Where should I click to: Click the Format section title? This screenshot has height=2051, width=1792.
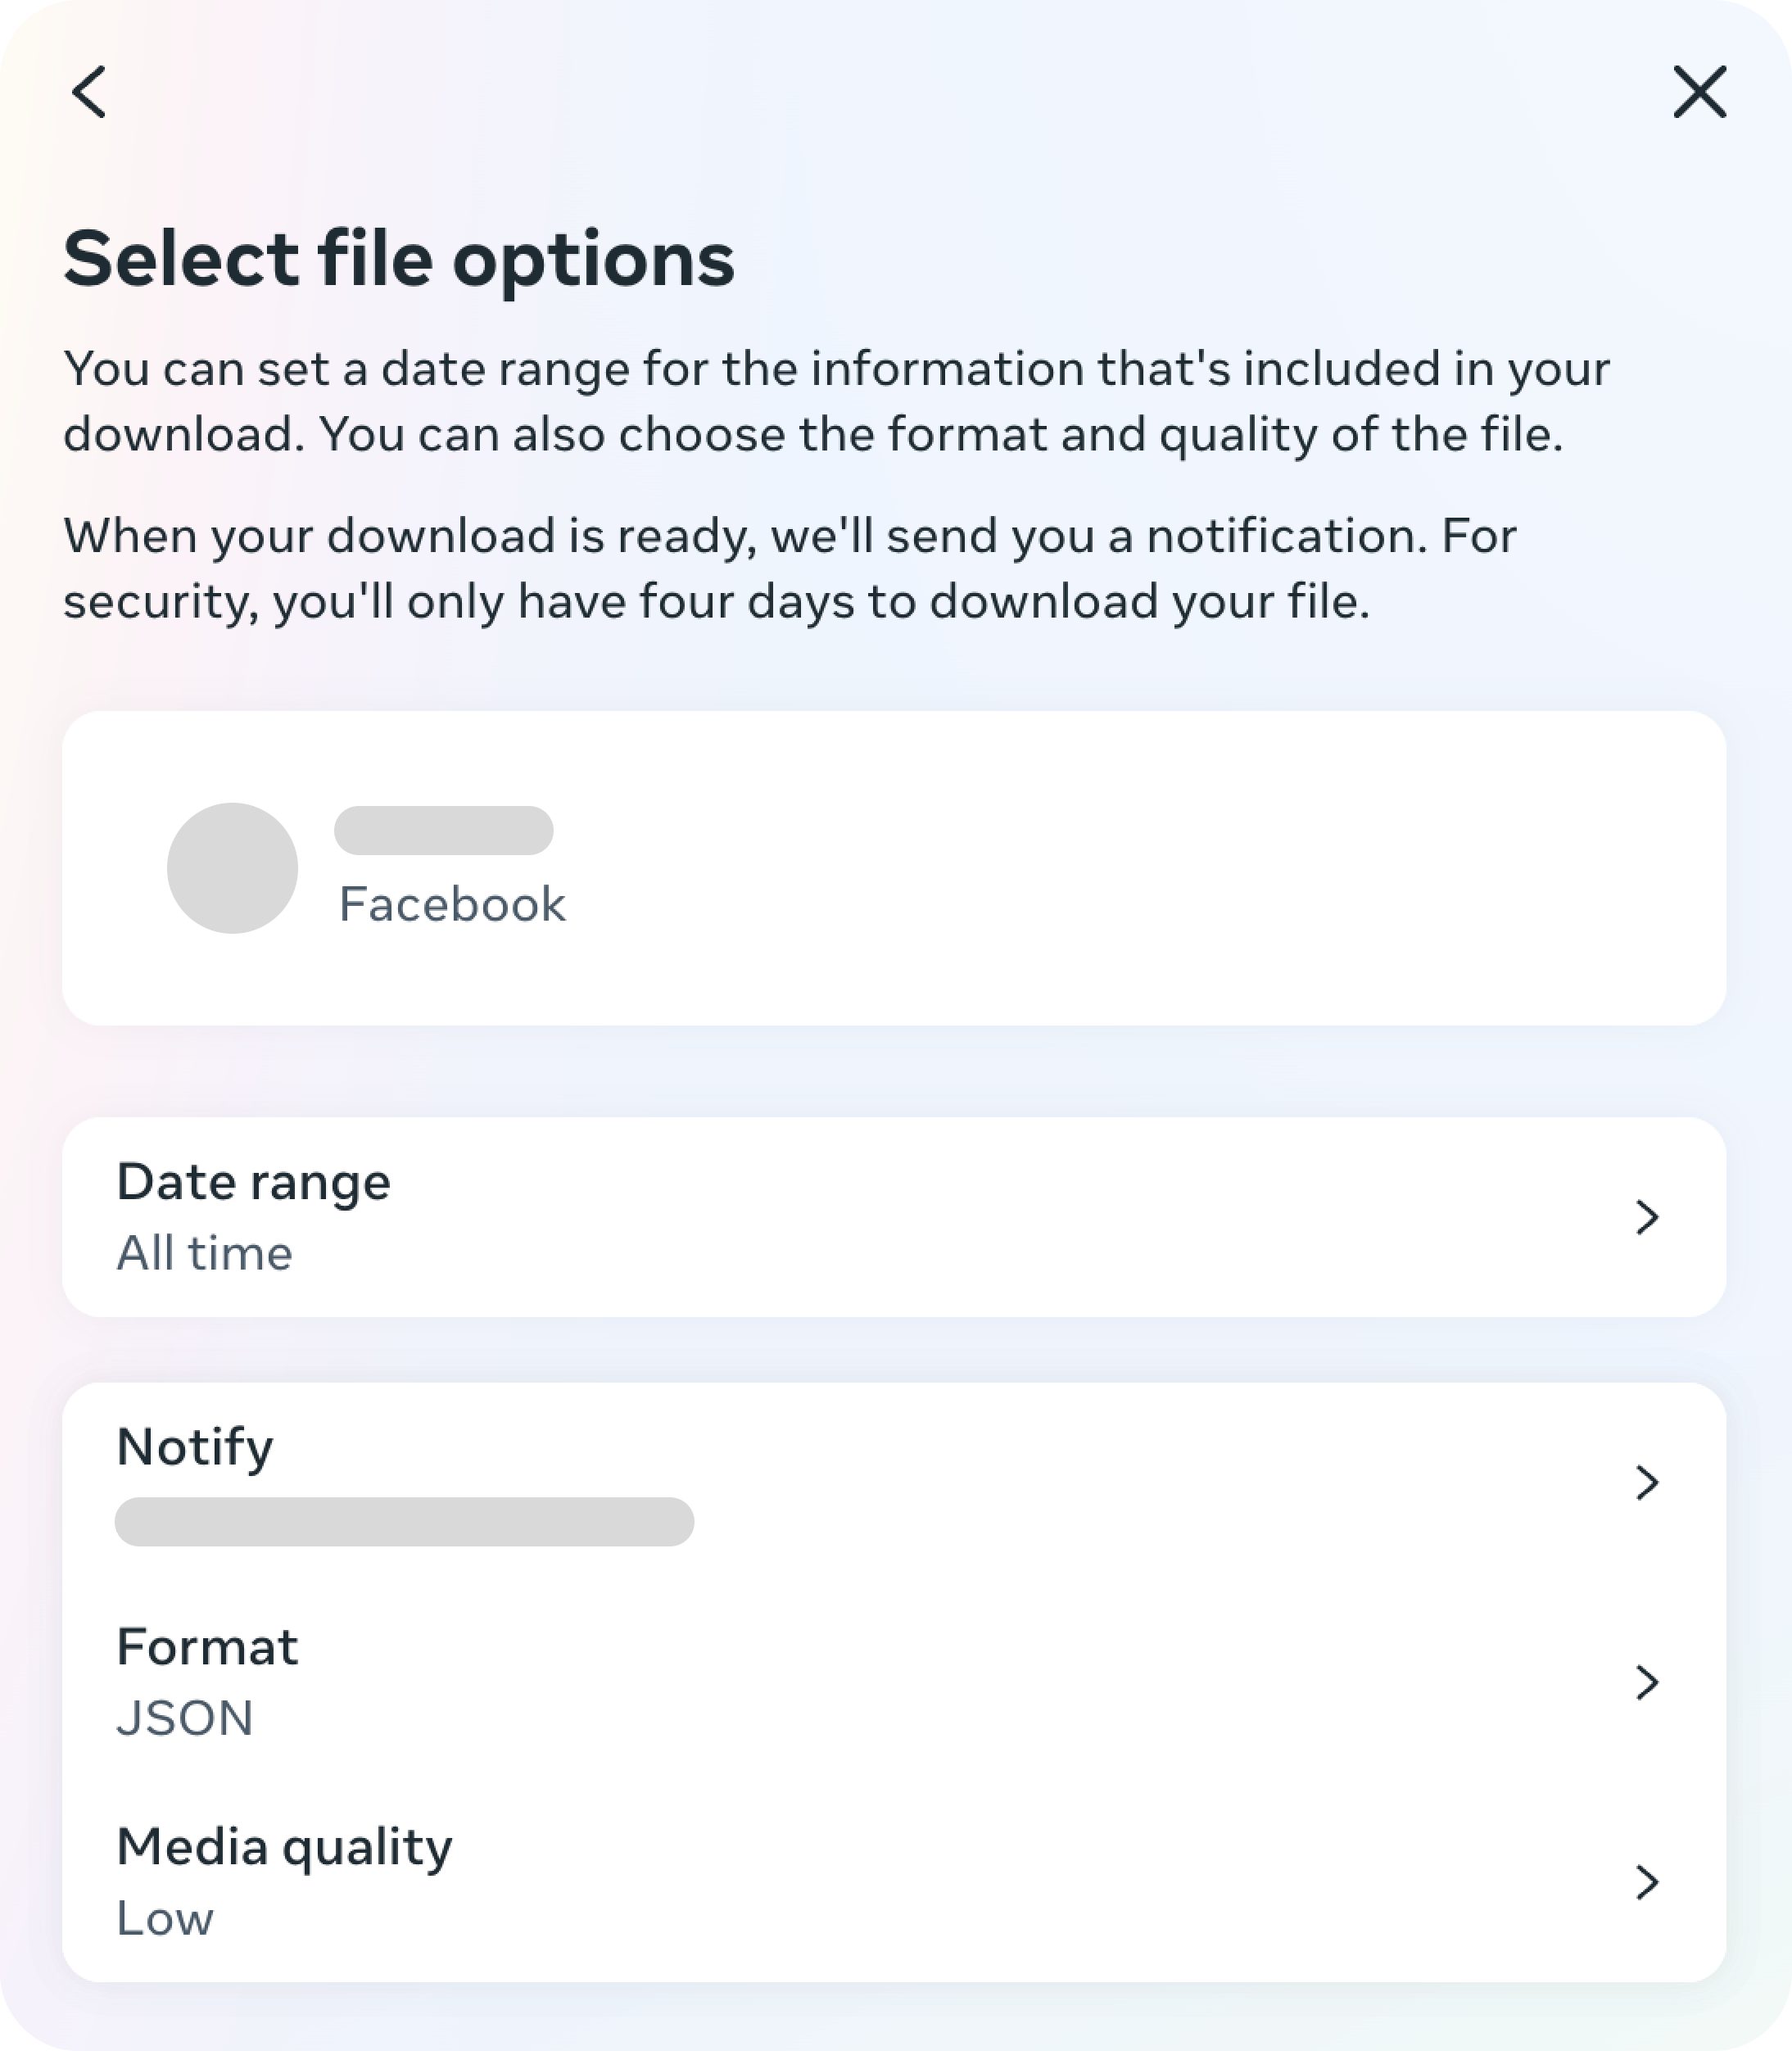(206, 1645)
